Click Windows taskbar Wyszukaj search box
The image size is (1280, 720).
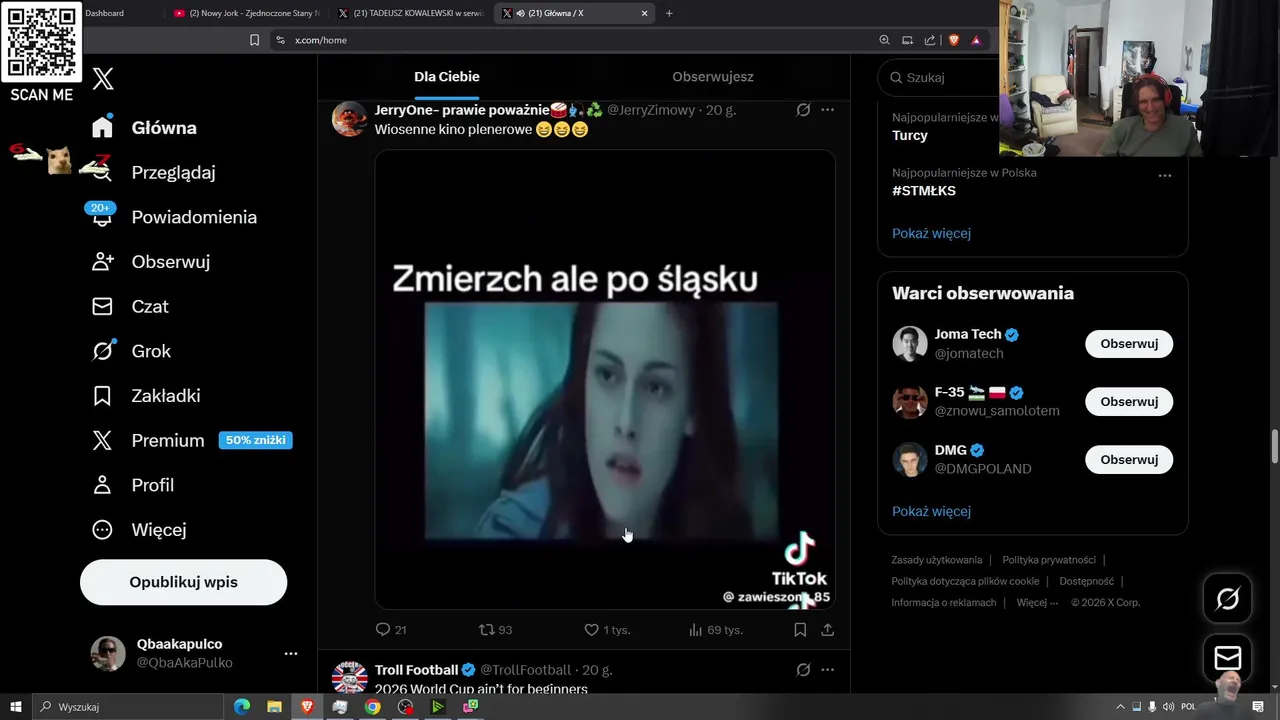127,707
